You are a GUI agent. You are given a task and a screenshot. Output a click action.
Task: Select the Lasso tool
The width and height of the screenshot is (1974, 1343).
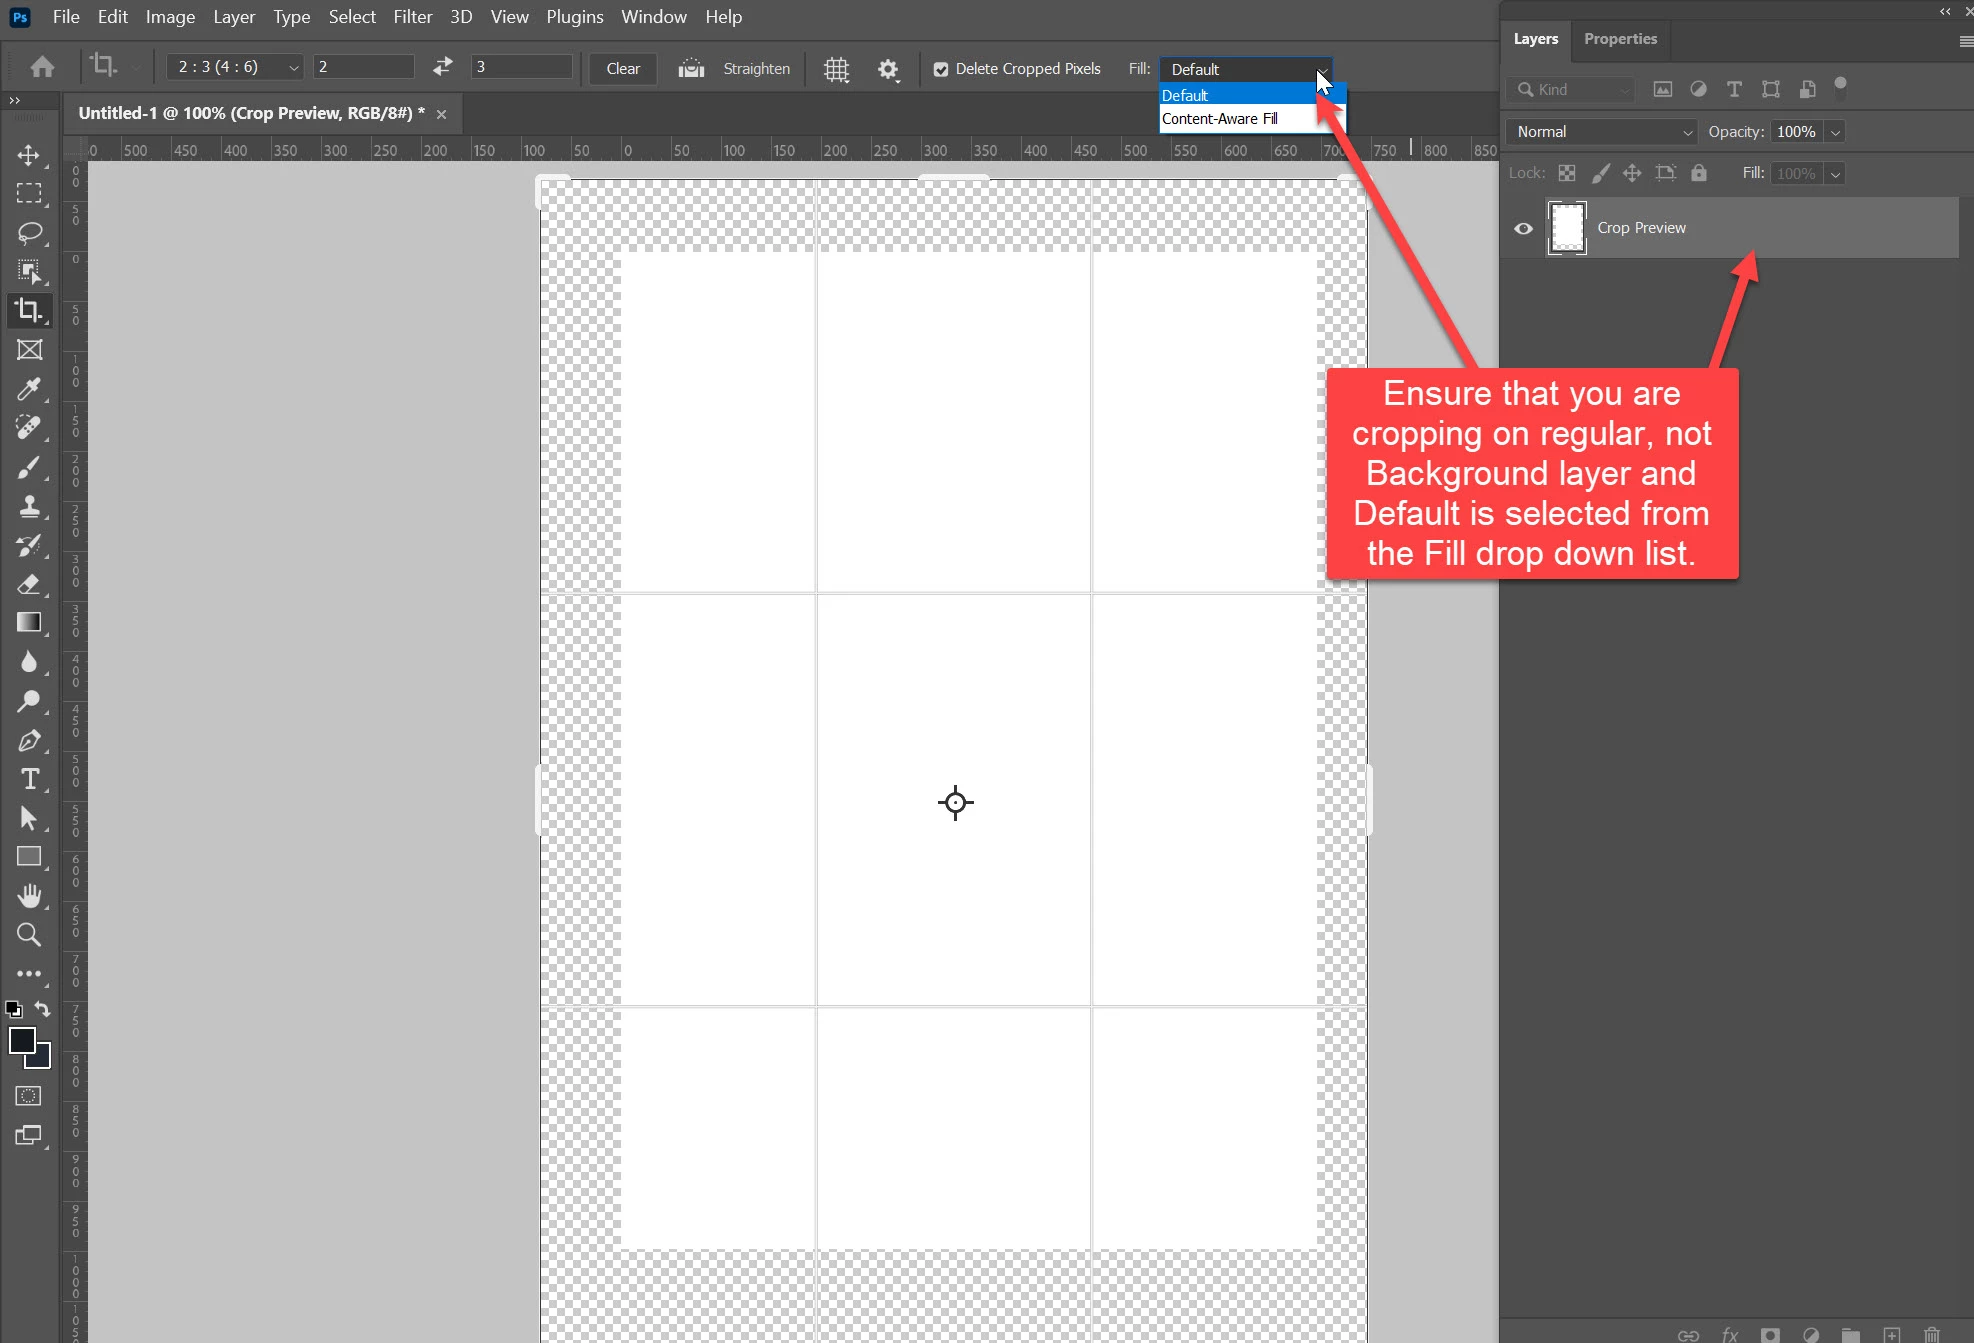click(x=29, y=233)
